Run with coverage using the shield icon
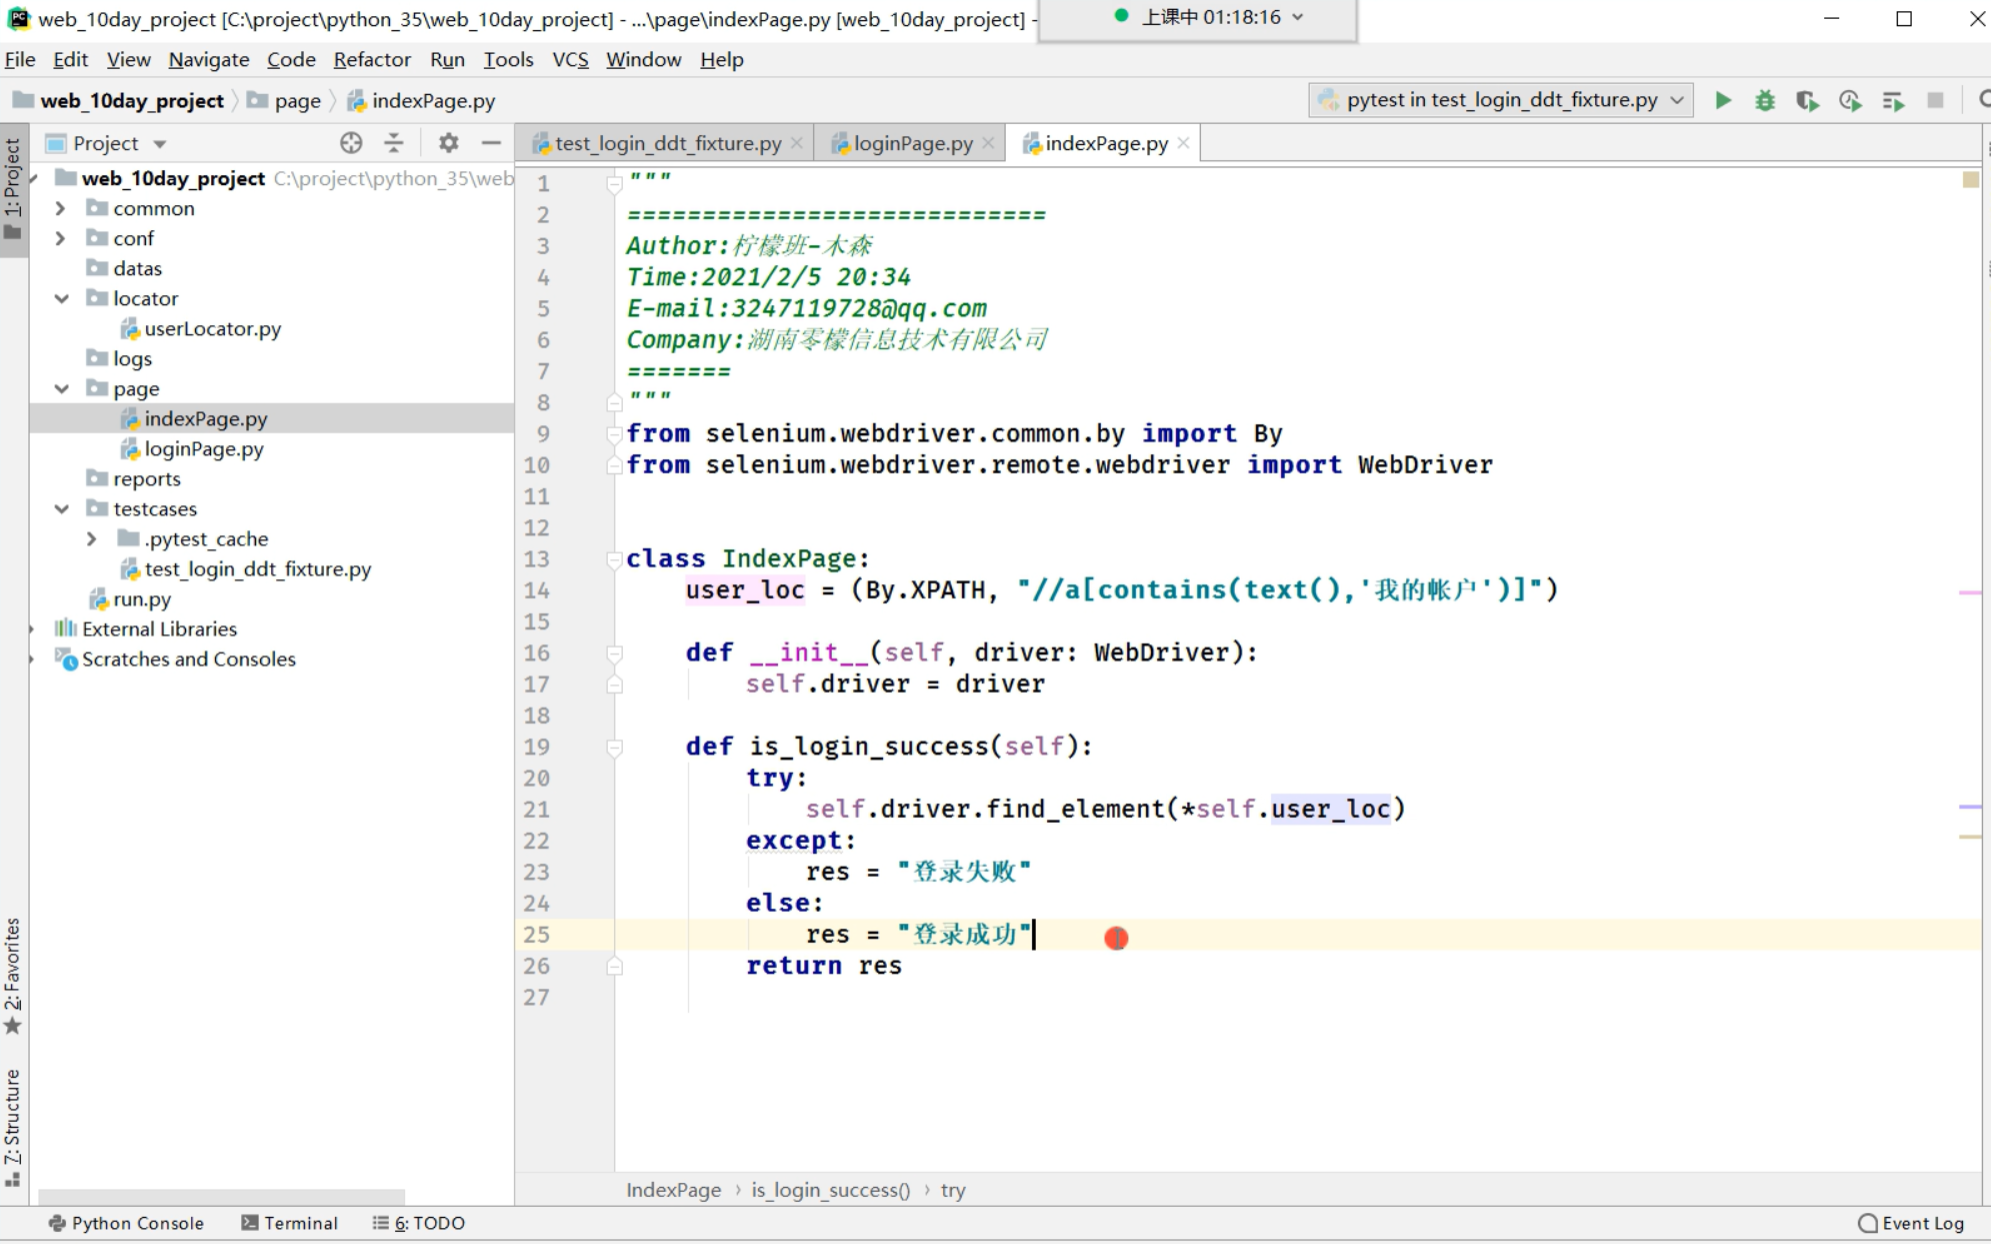This screenshot has height=1244, width=1991. coord(1806,100)
